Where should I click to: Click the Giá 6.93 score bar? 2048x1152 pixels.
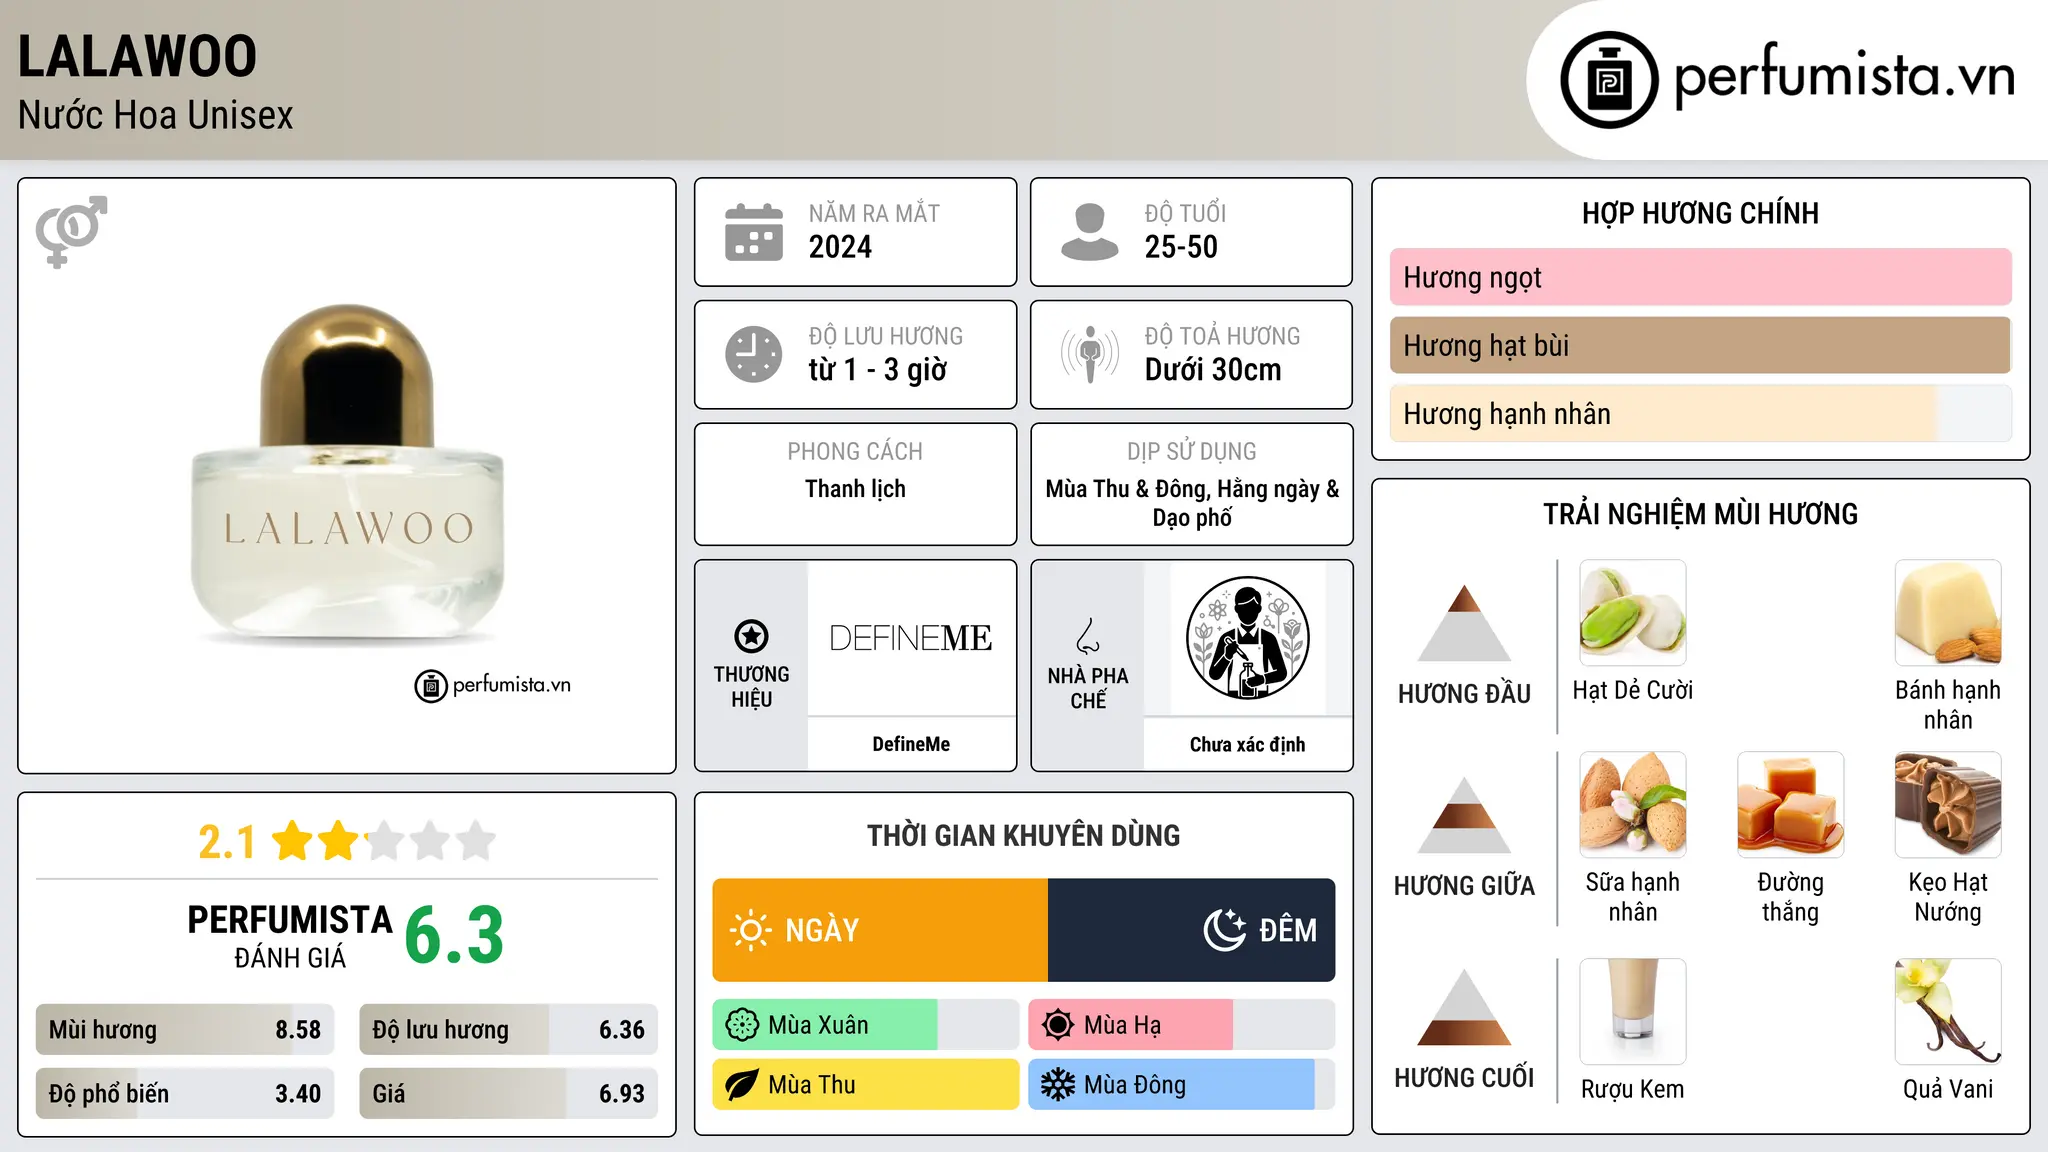(x=508, y=1094)
